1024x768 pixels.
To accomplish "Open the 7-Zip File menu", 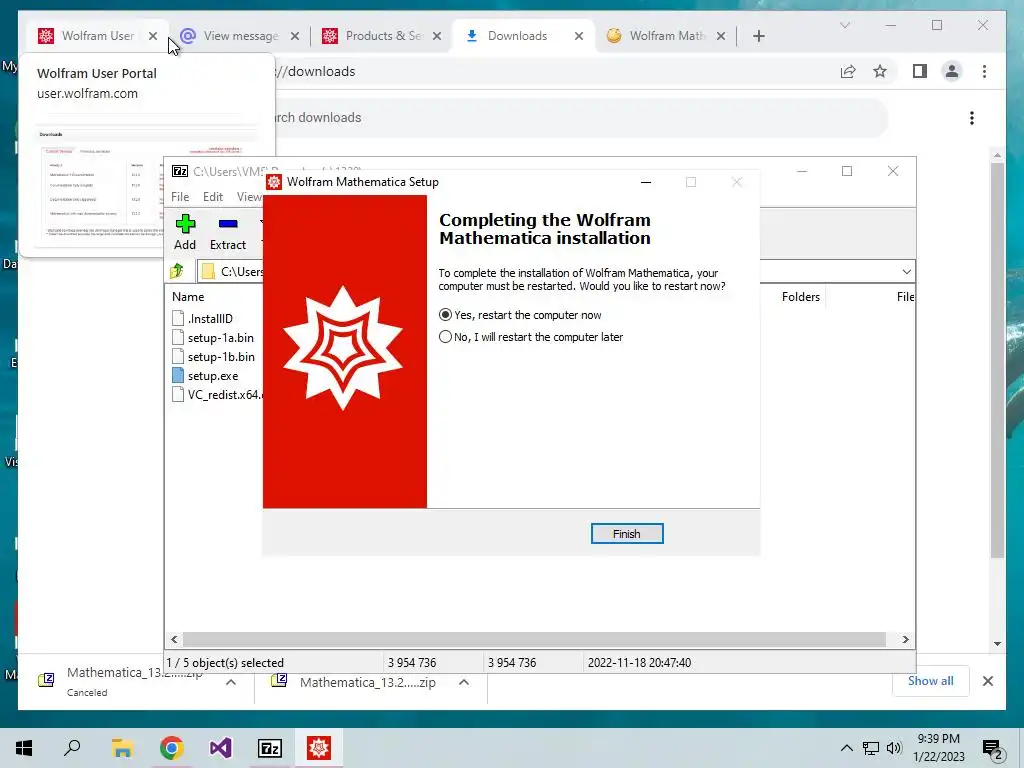I will [x=180, y=197].
